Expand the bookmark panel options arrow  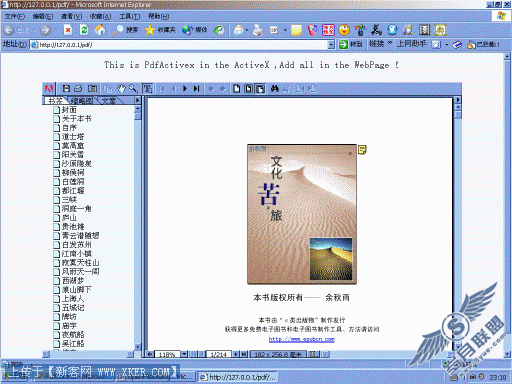[137, 100]
